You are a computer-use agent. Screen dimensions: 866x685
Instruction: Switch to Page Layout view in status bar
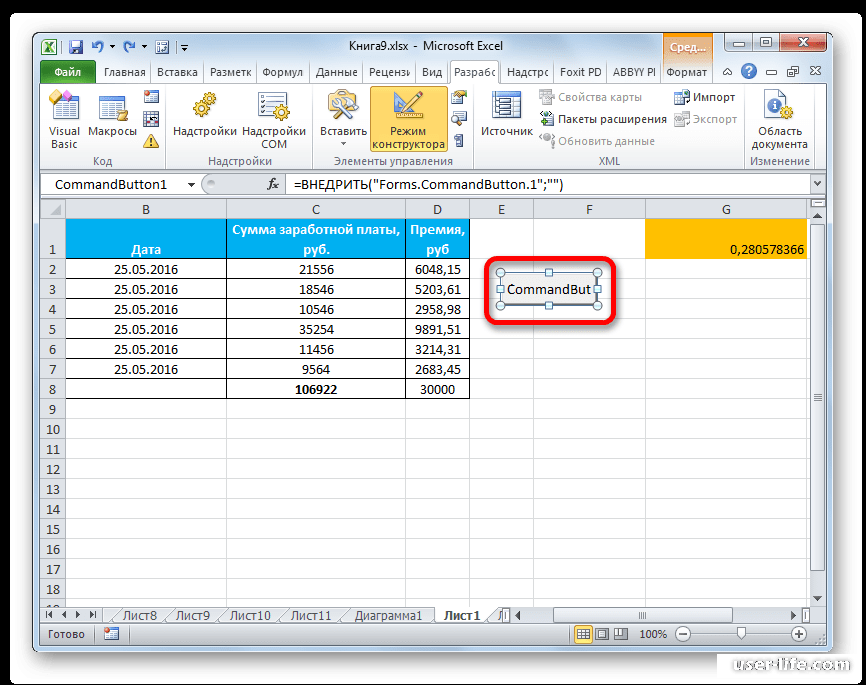point(602,633)
